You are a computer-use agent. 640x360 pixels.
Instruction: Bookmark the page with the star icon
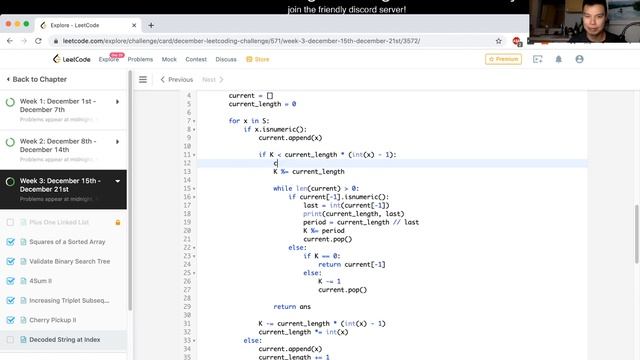coord(498,41)
